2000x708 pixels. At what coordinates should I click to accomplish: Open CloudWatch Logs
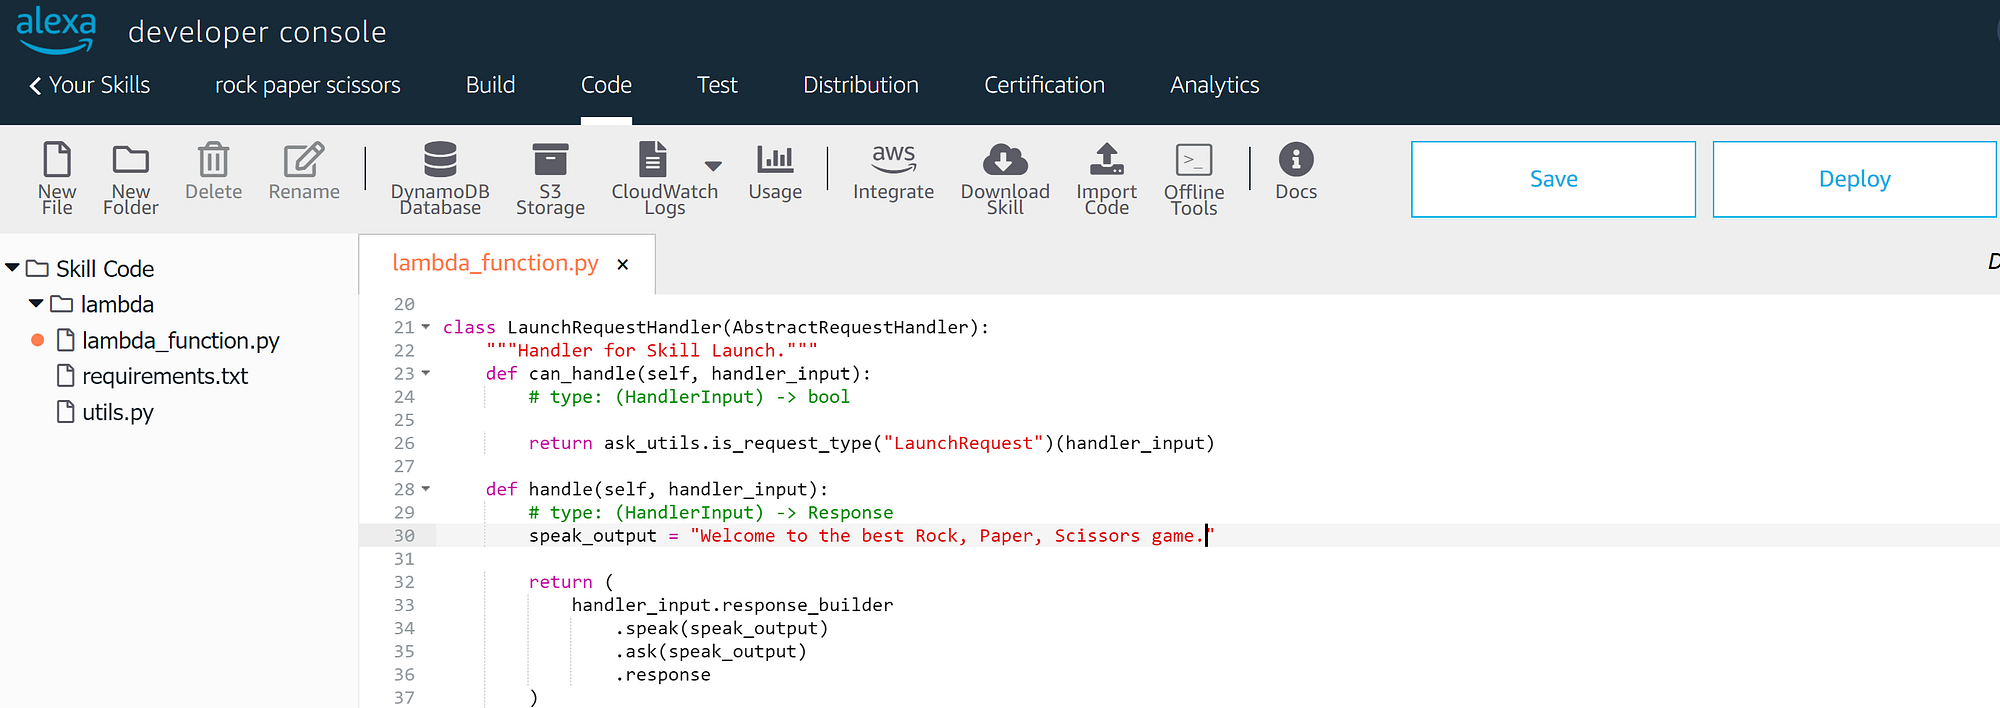click(664, 179)
